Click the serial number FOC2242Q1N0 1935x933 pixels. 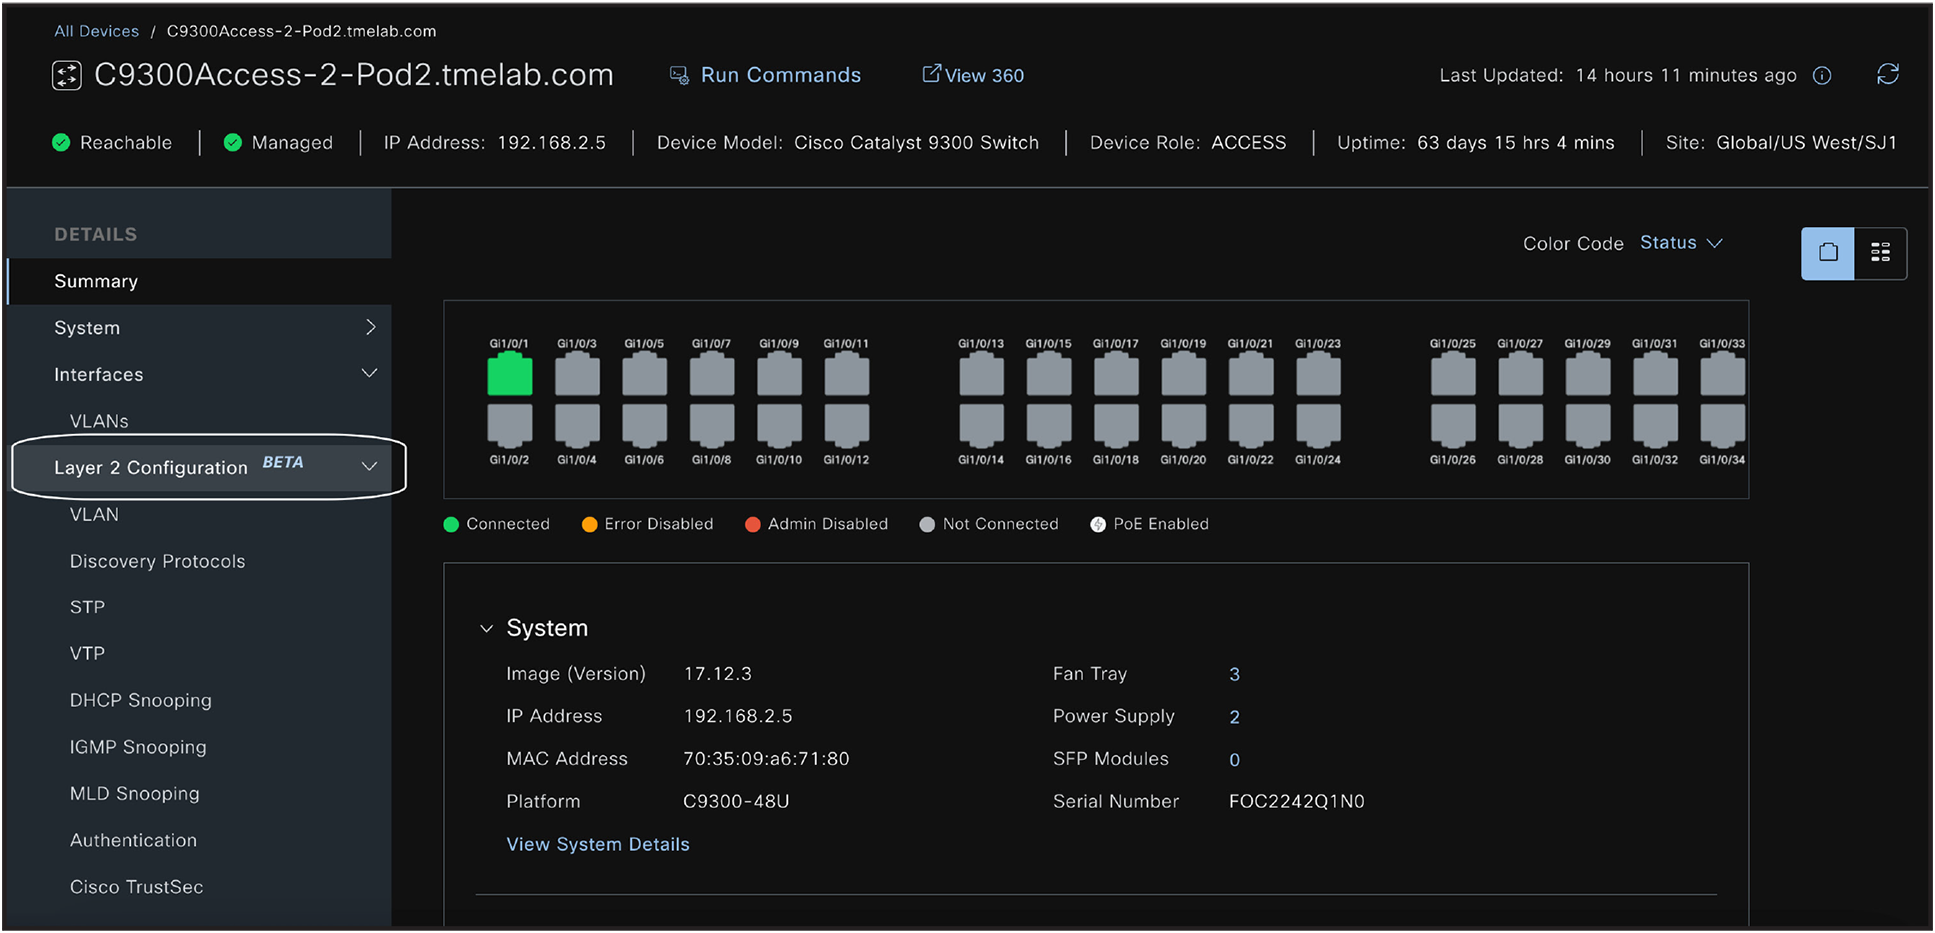(x=1296, y=802)
